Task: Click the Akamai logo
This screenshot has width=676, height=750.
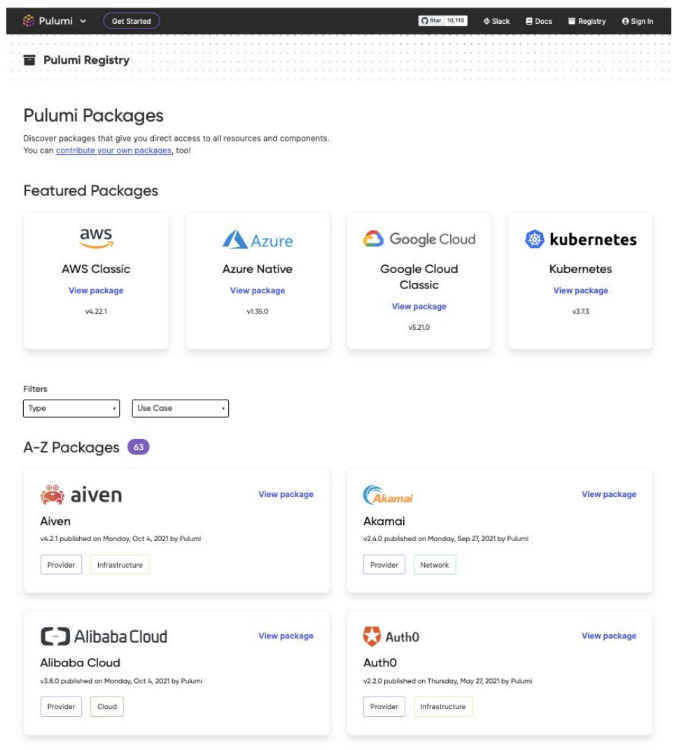Action: click(388, 495)
